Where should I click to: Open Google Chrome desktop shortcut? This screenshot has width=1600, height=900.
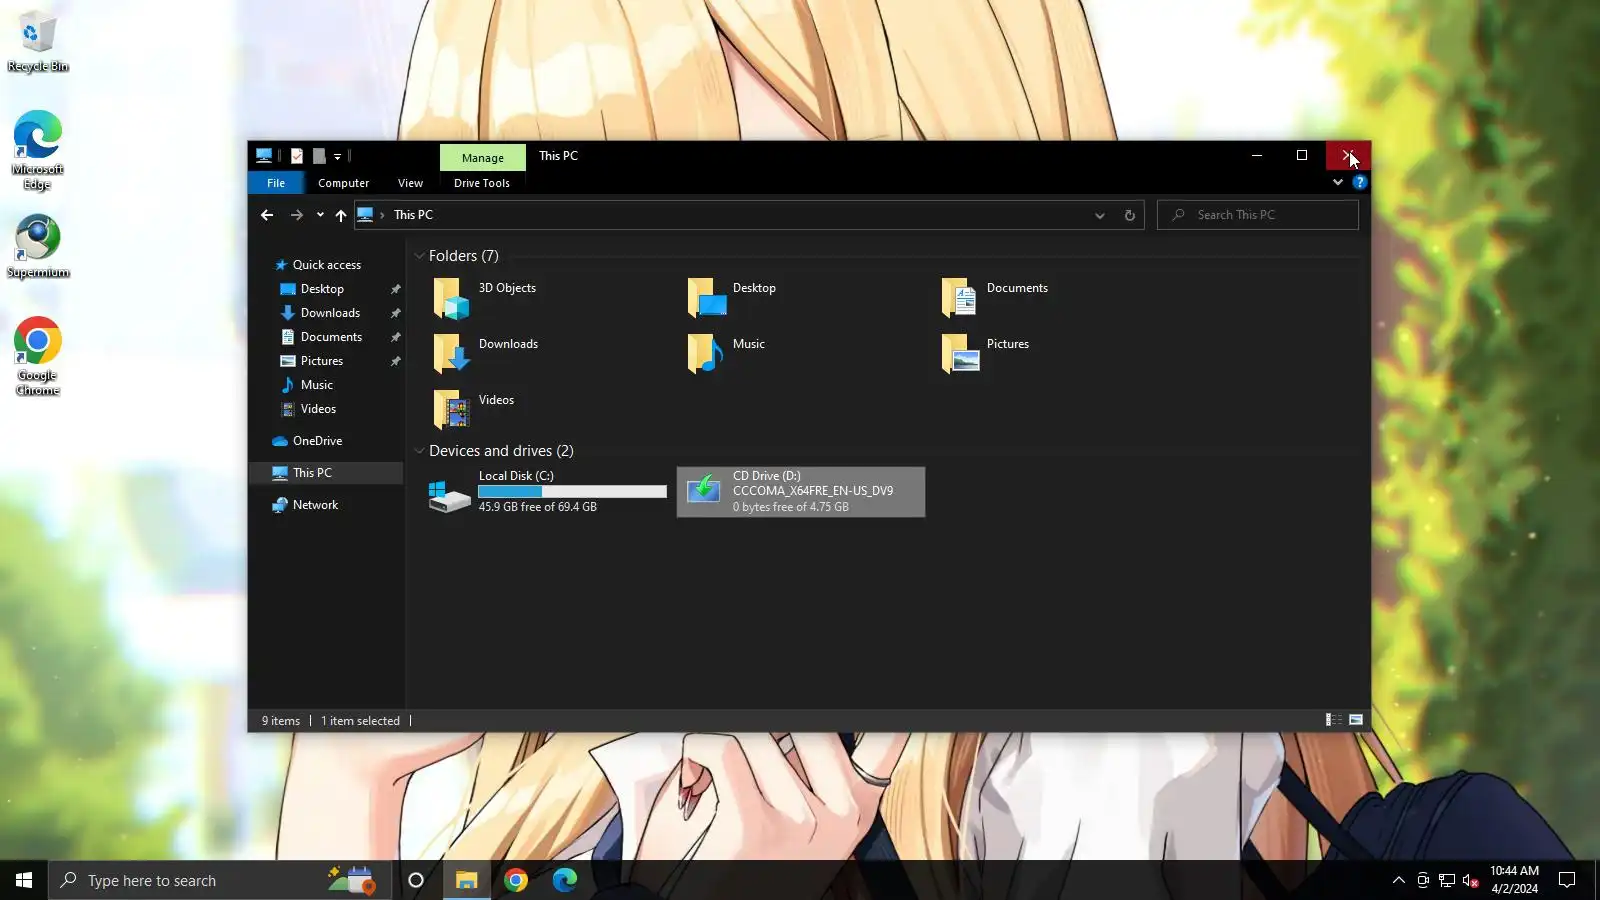[37, 357]
